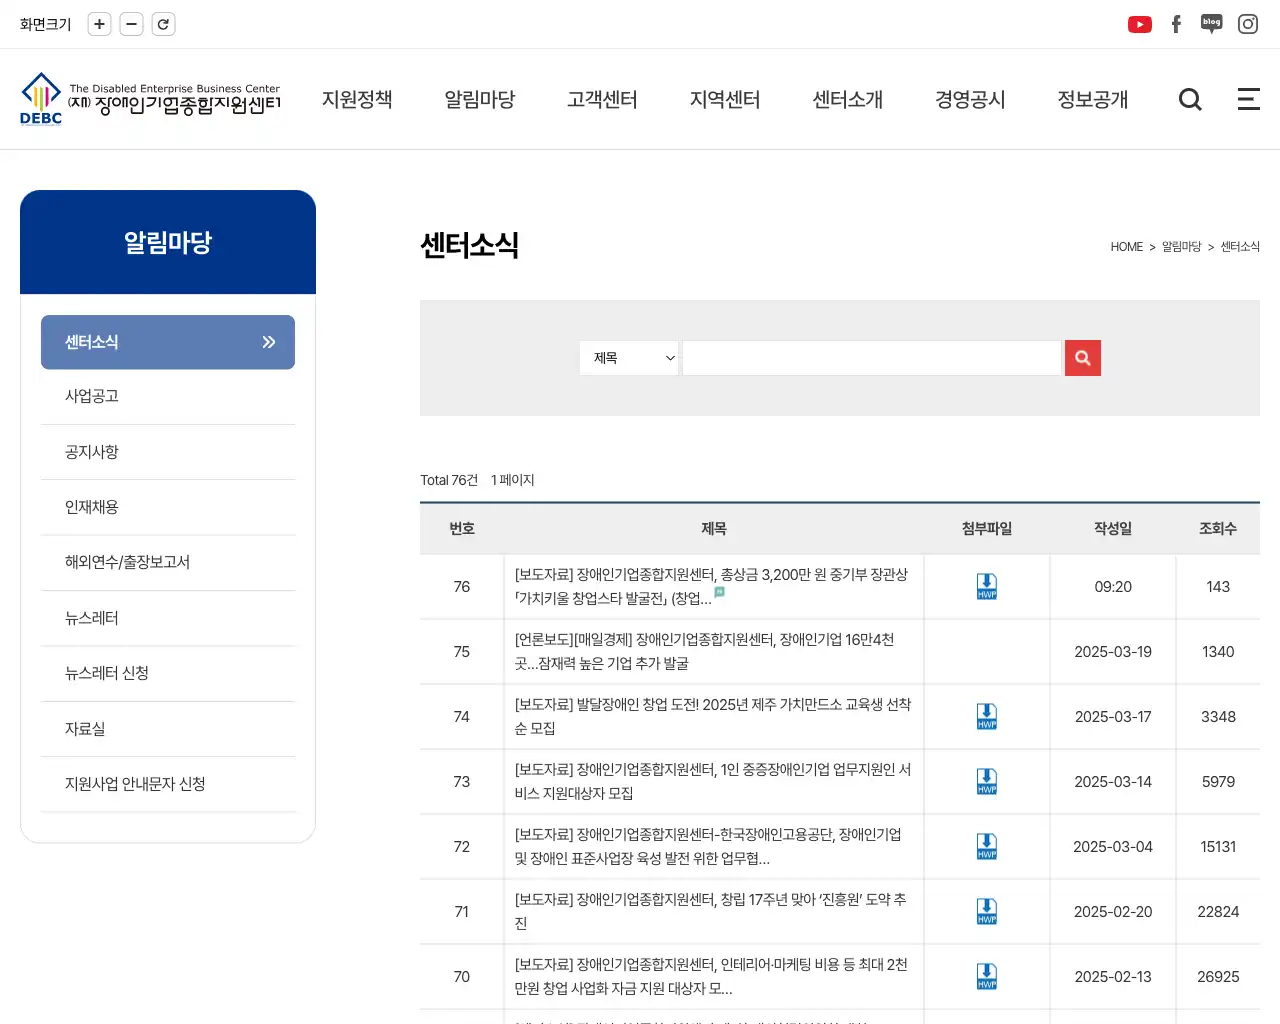1280x1024 pixels.
Task: Click the date 2025-02-20 cell
Action: pyautogui.click(x=1113, y=912)
